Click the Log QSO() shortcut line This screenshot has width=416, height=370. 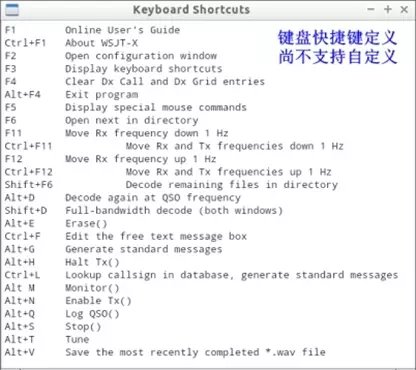(x=62, y=314)
